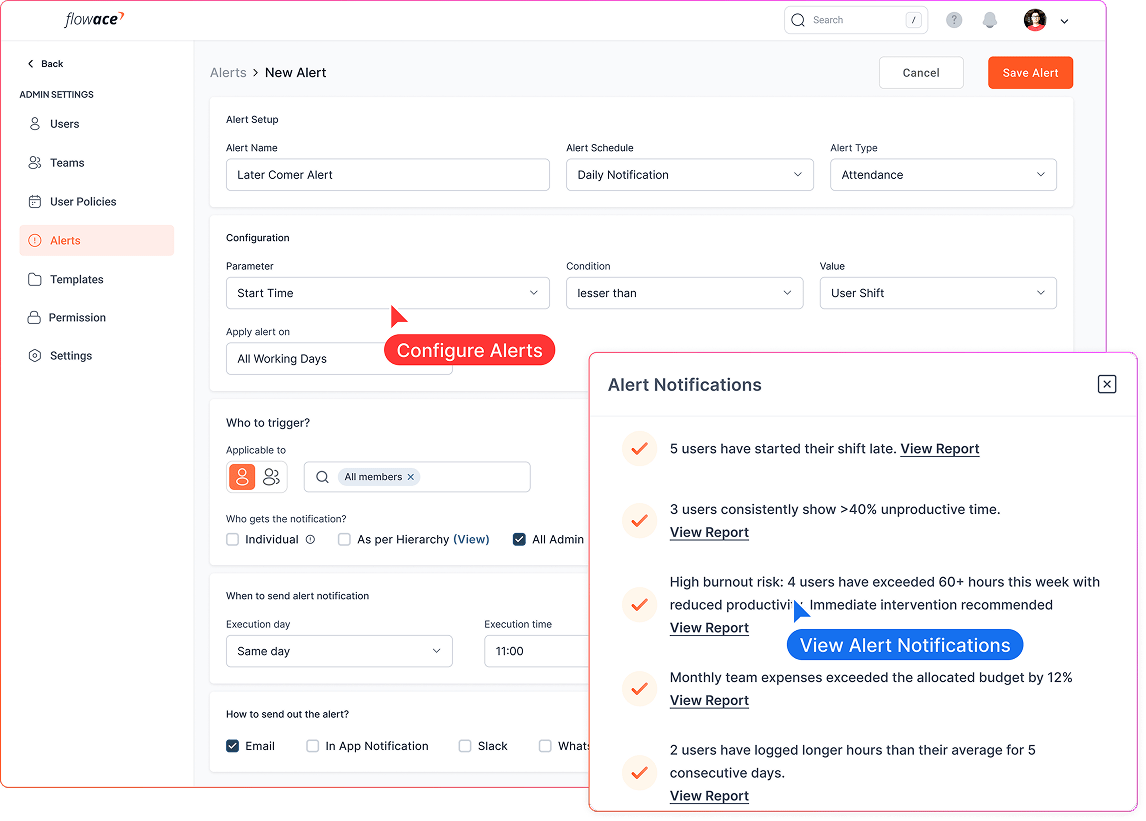Uncheck the Email delivery checkbox
The image size is (1146, 821).
(233, 746)
